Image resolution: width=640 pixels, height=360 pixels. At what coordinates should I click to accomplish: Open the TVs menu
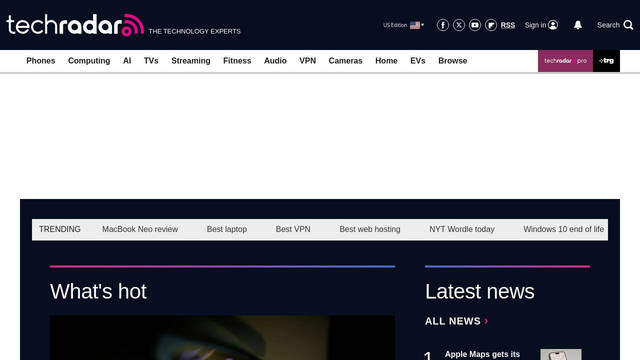pos(151,61)
